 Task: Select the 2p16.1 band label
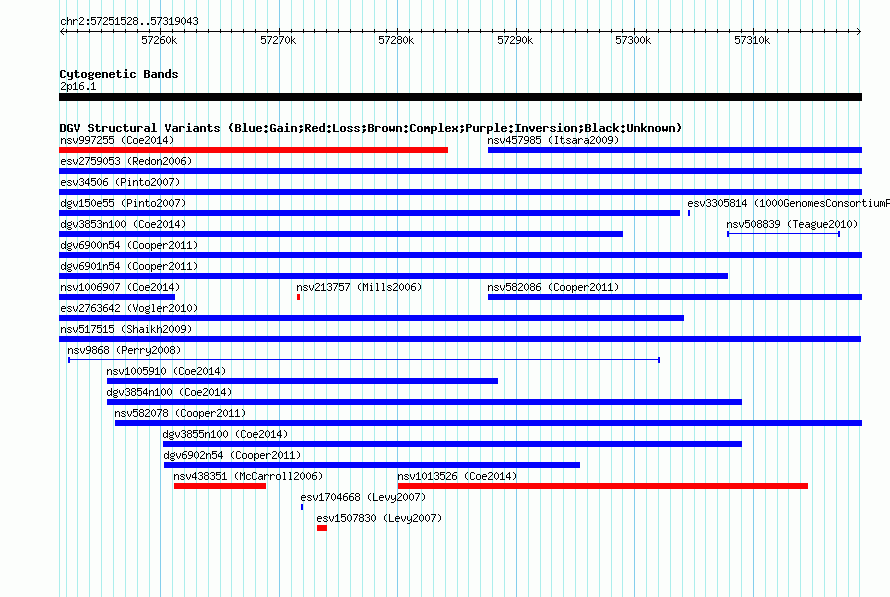(x=78, y=86)
